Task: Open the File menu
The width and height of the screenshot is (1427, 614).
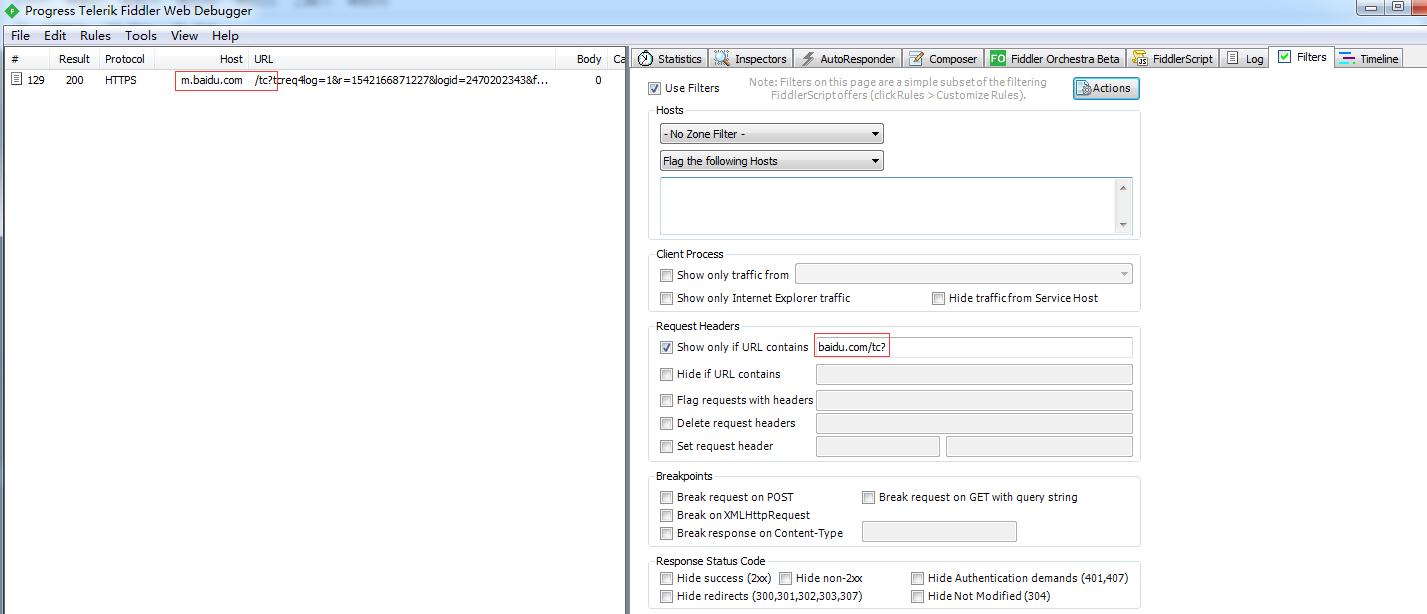Action: (20, 35)
